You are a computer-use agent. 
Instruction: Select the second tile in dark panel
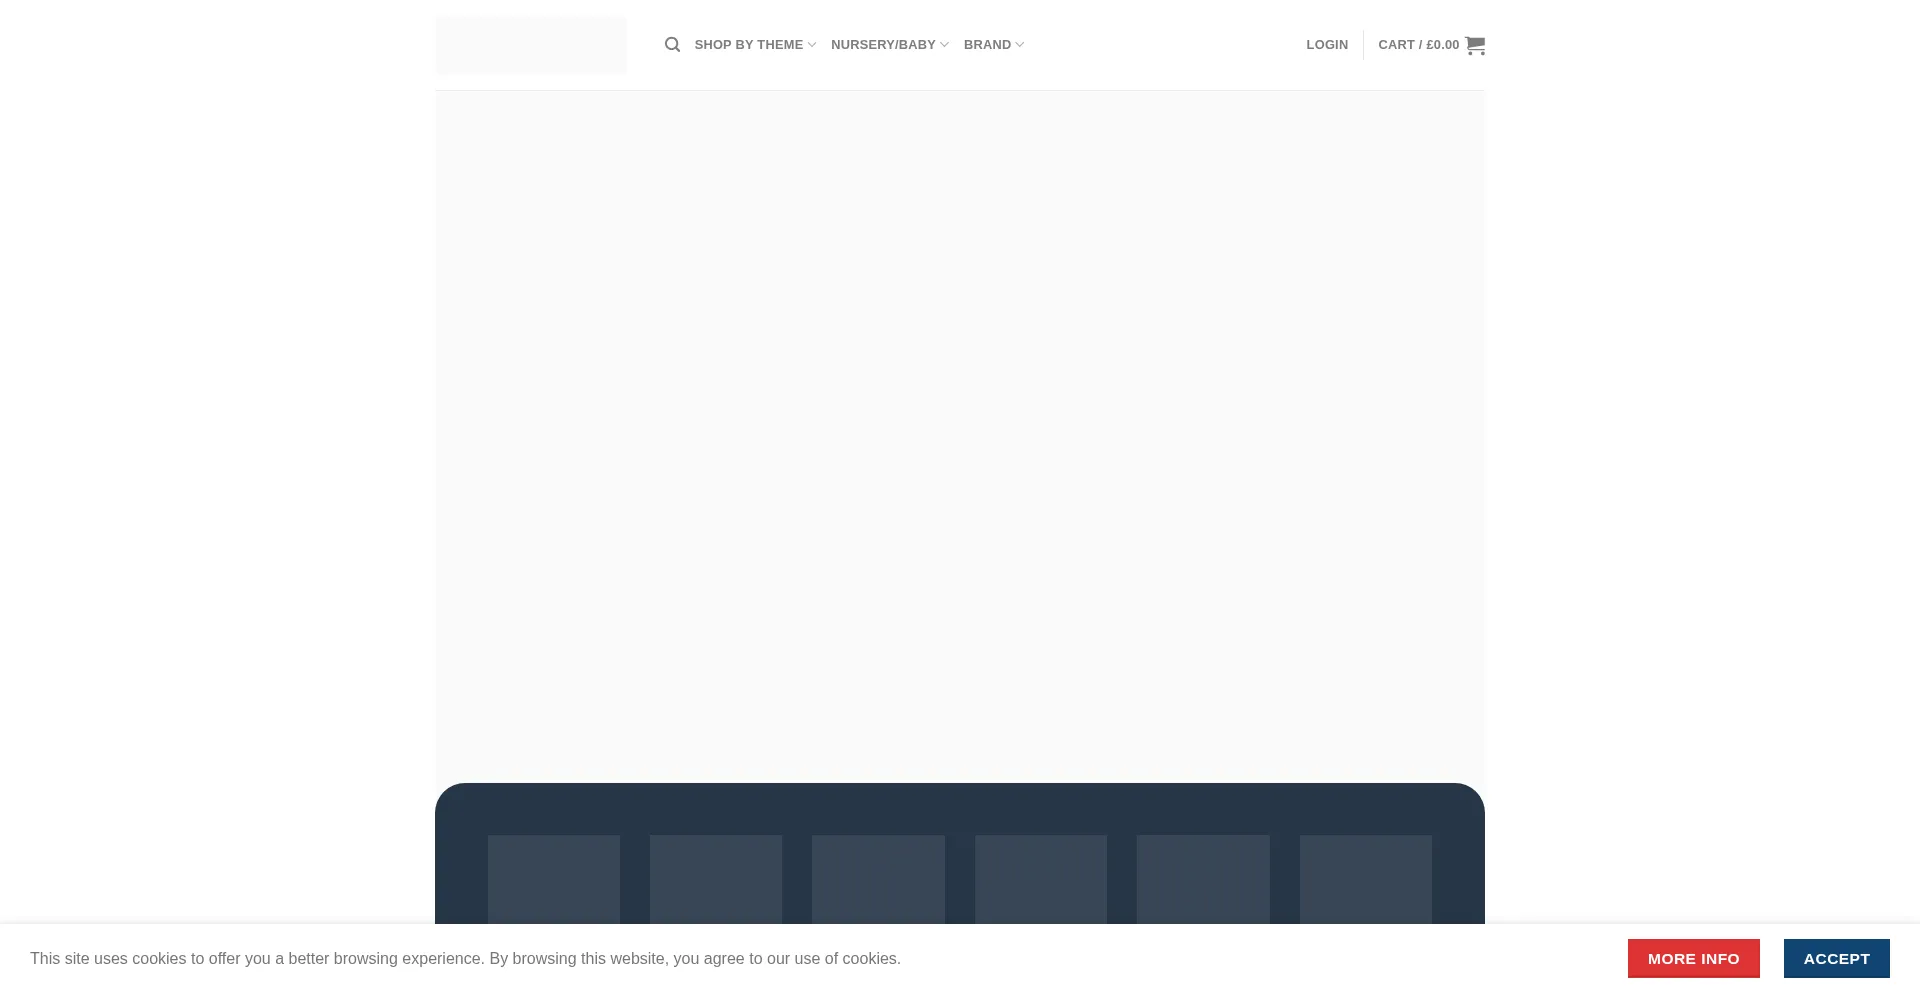(x=716, y=879)
